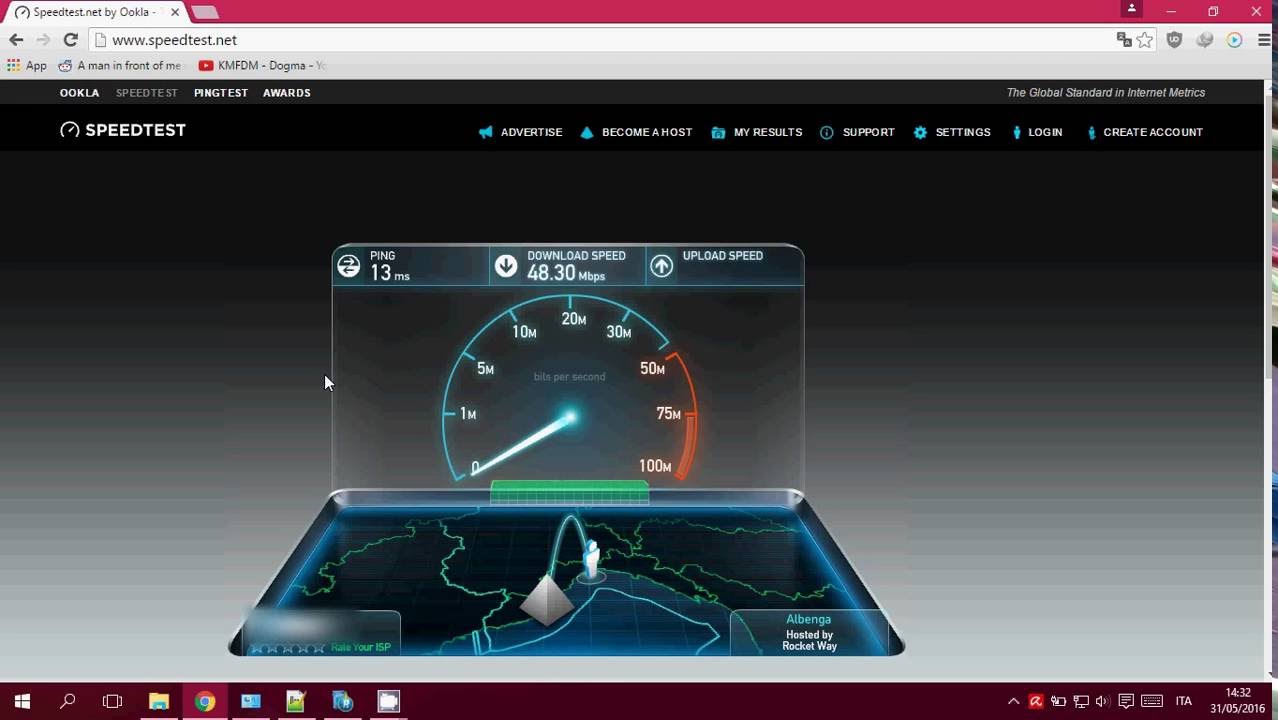Click the Chrome back arrow
The width and height of the screenshot is (1278, 720).
pos(16,40)
